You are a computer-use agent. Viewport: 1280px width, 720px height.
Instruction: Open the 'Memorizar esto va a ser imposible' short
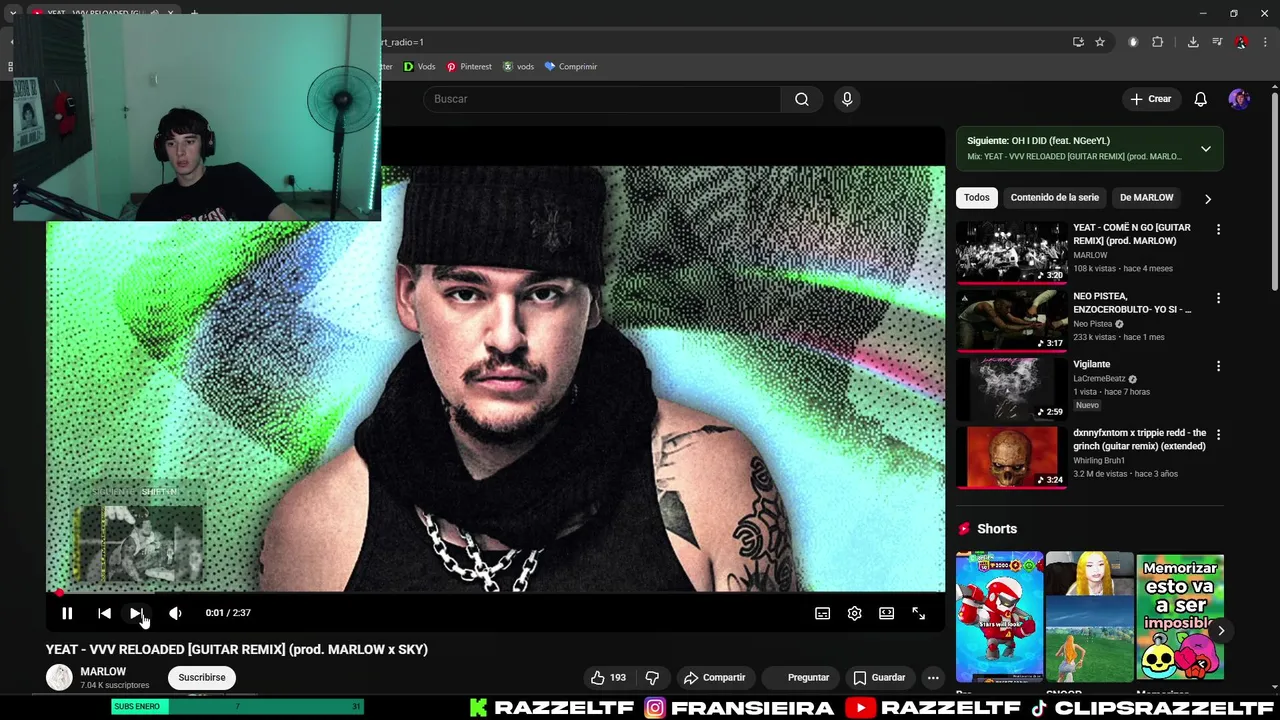click(1180, 616)
